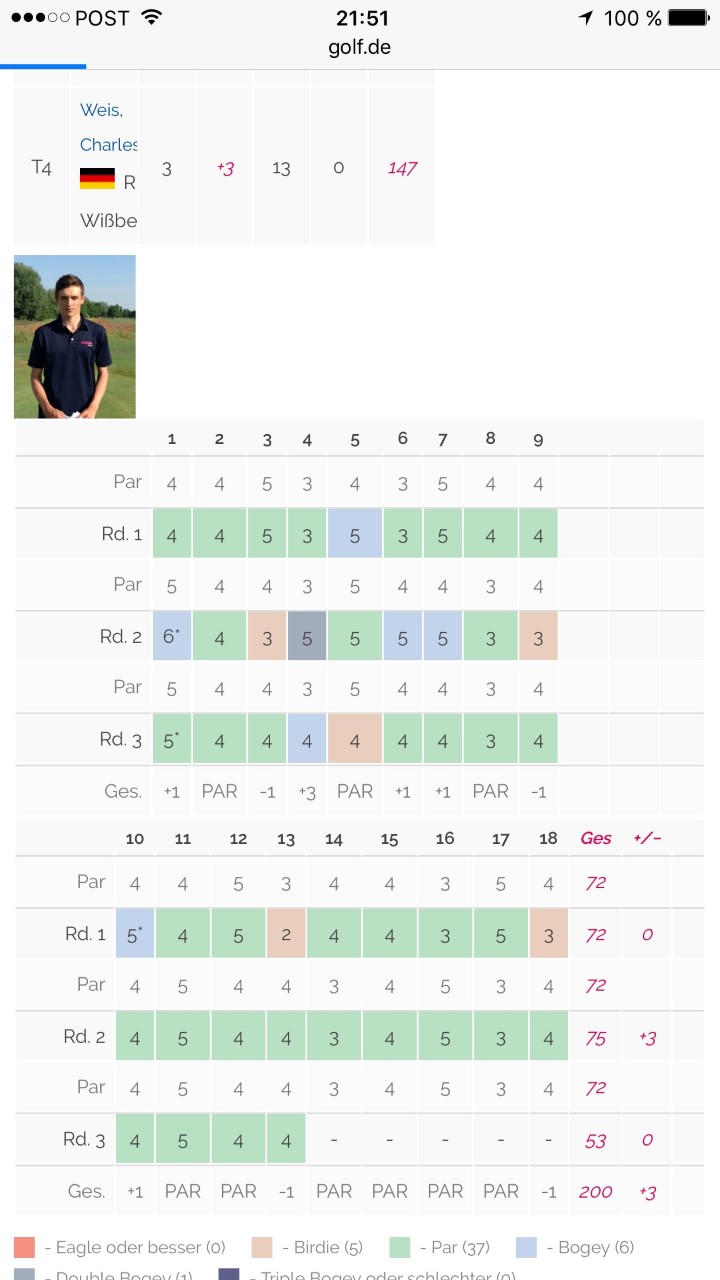This screenshot has height=1280, width=720.
Task: Open the Weis, Charles player link
Action: coord(108,125)
